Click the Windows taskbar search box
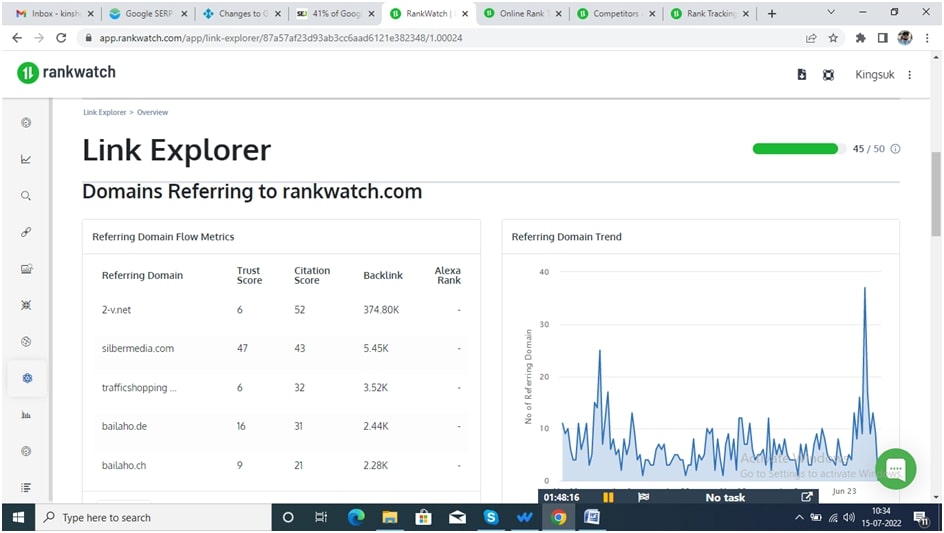This screenshot has width=944, height=533. pos(154,517)
